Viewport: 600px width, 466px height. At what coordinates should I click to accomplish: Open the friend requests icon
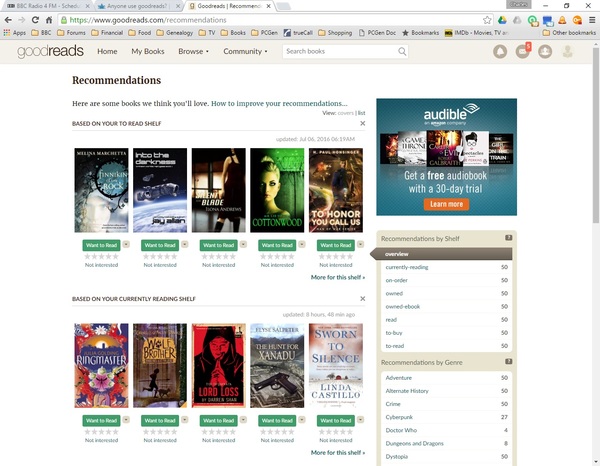pos(545,51)
